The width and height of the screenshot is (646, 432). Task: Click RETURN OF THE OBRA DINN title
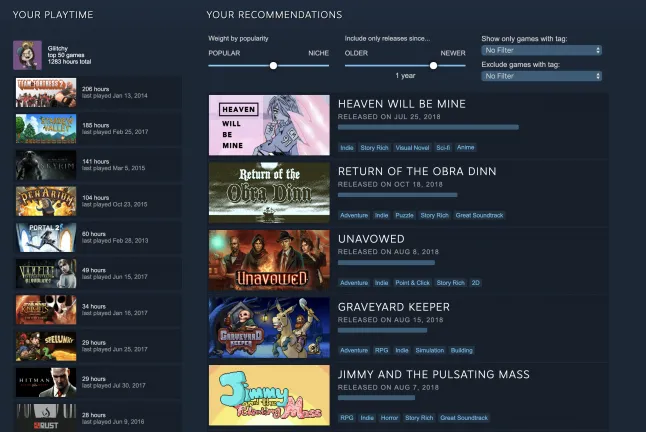coord(417,171)
